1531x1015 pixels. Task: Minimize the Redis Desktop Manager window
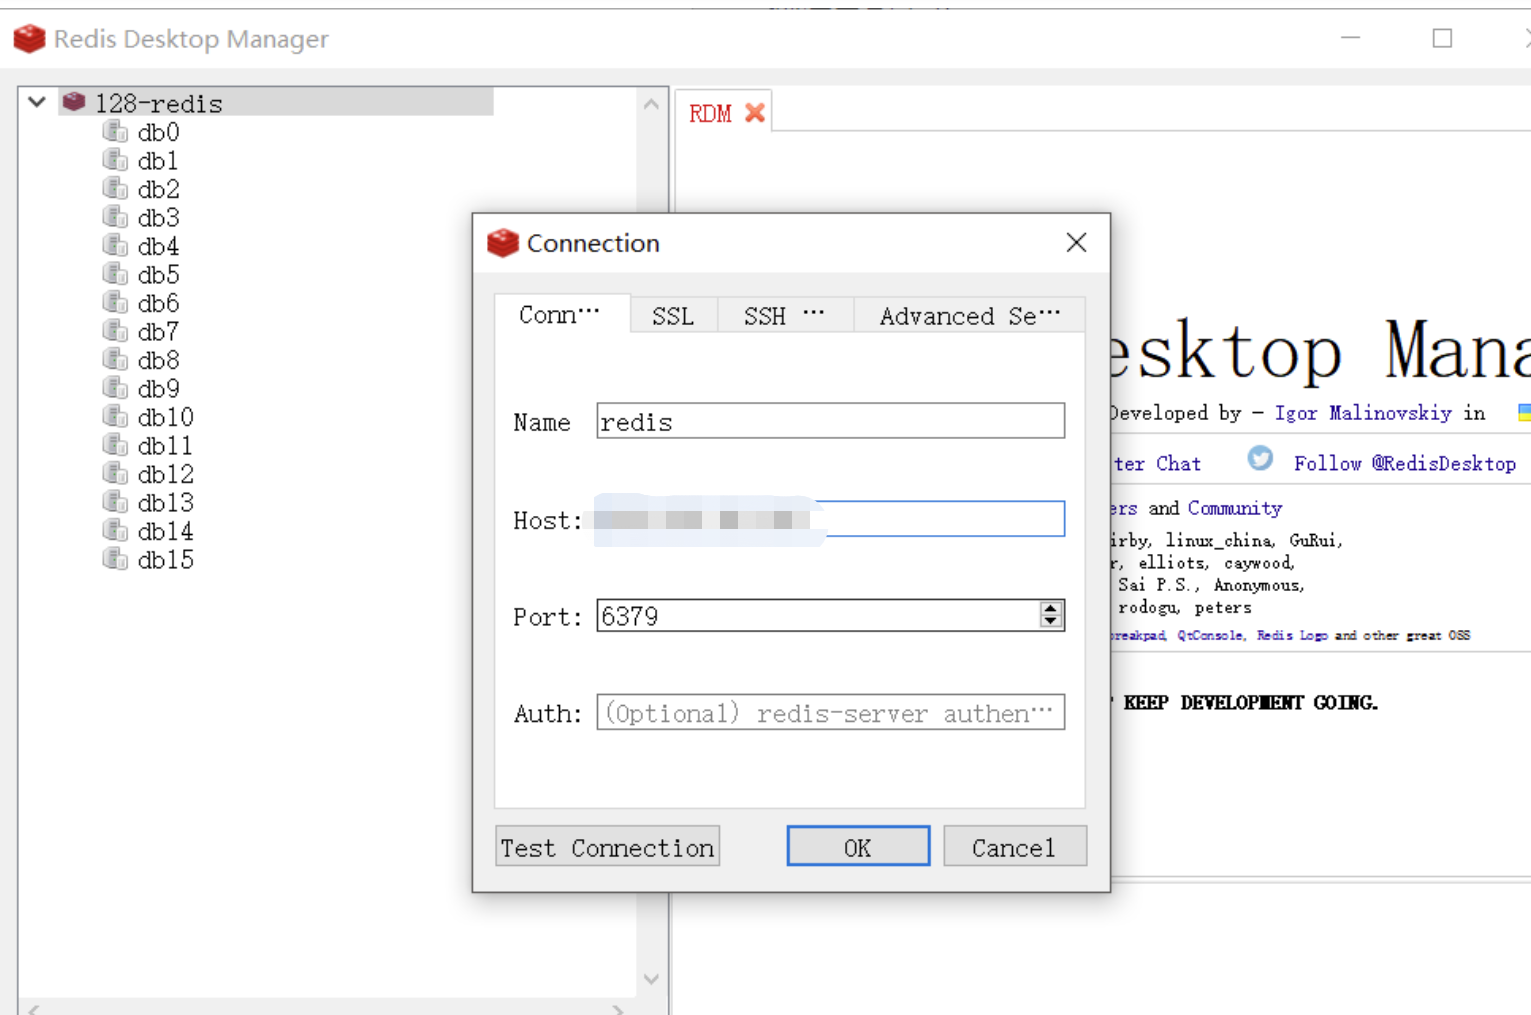[1351, 38]
